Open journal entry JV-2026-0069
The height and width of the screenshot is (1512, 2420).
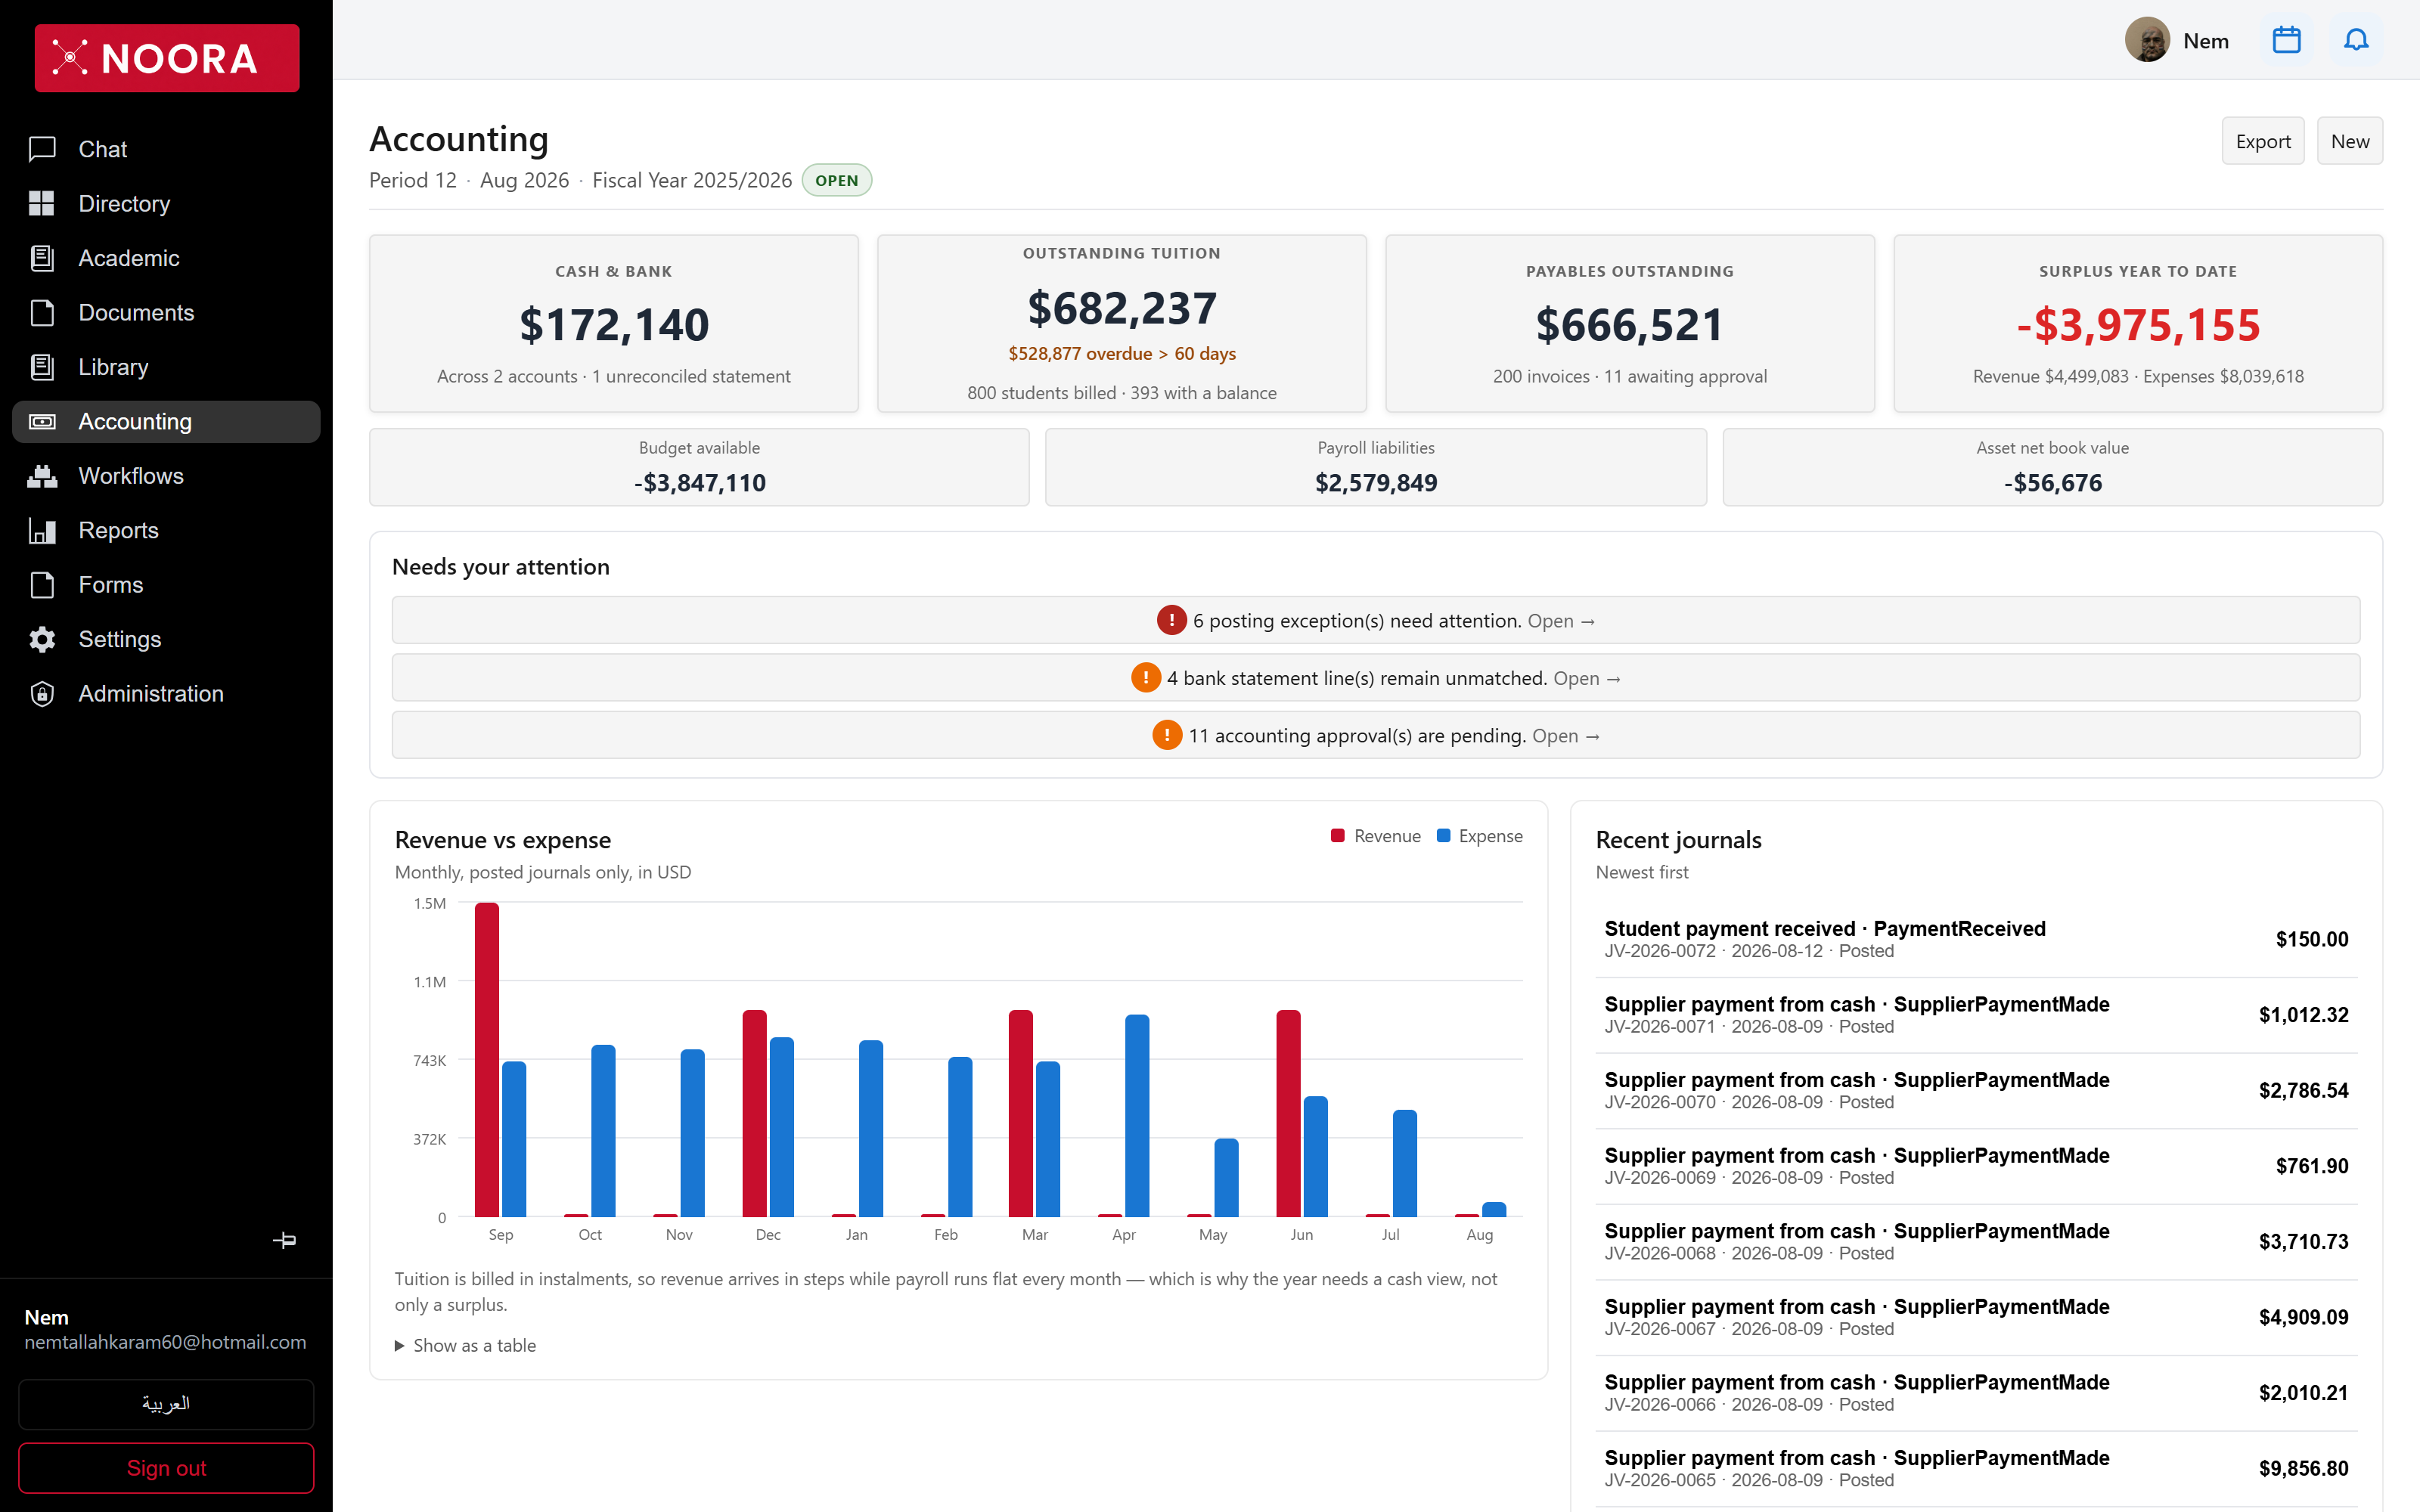click(1976, 1166)
